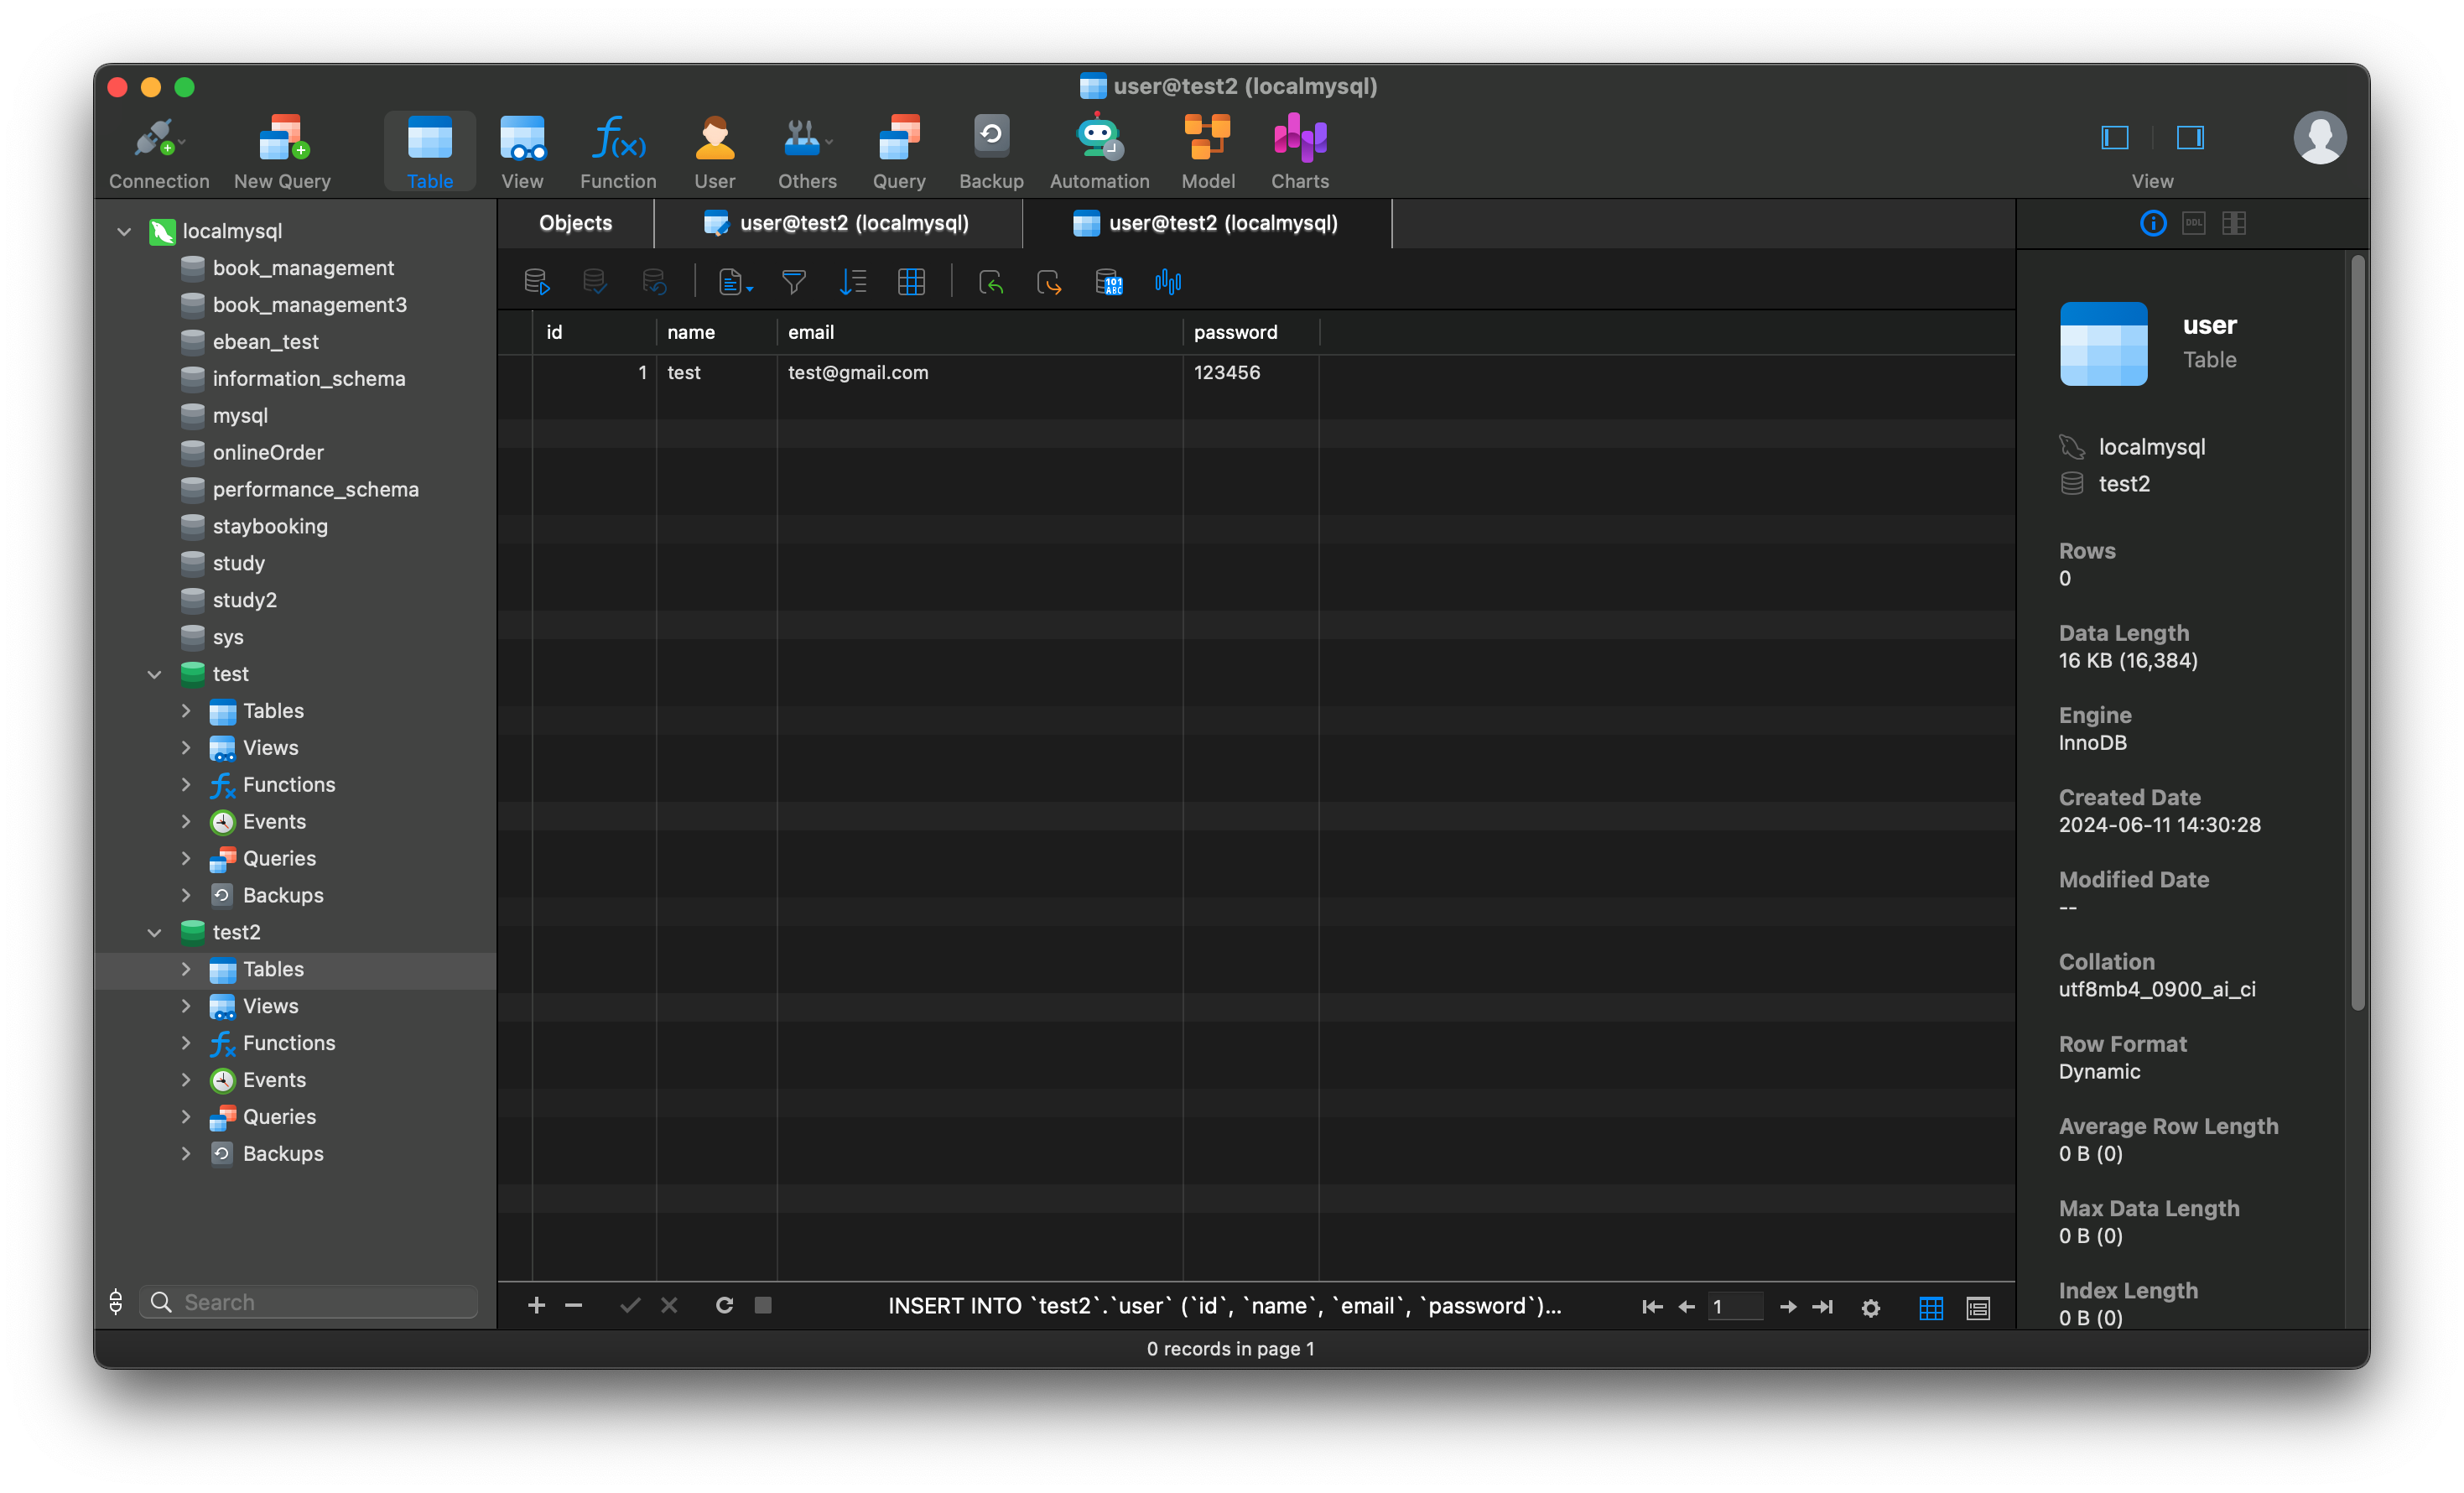Switch to the Objects tab
The image size is (2464, 1493).
575,223
